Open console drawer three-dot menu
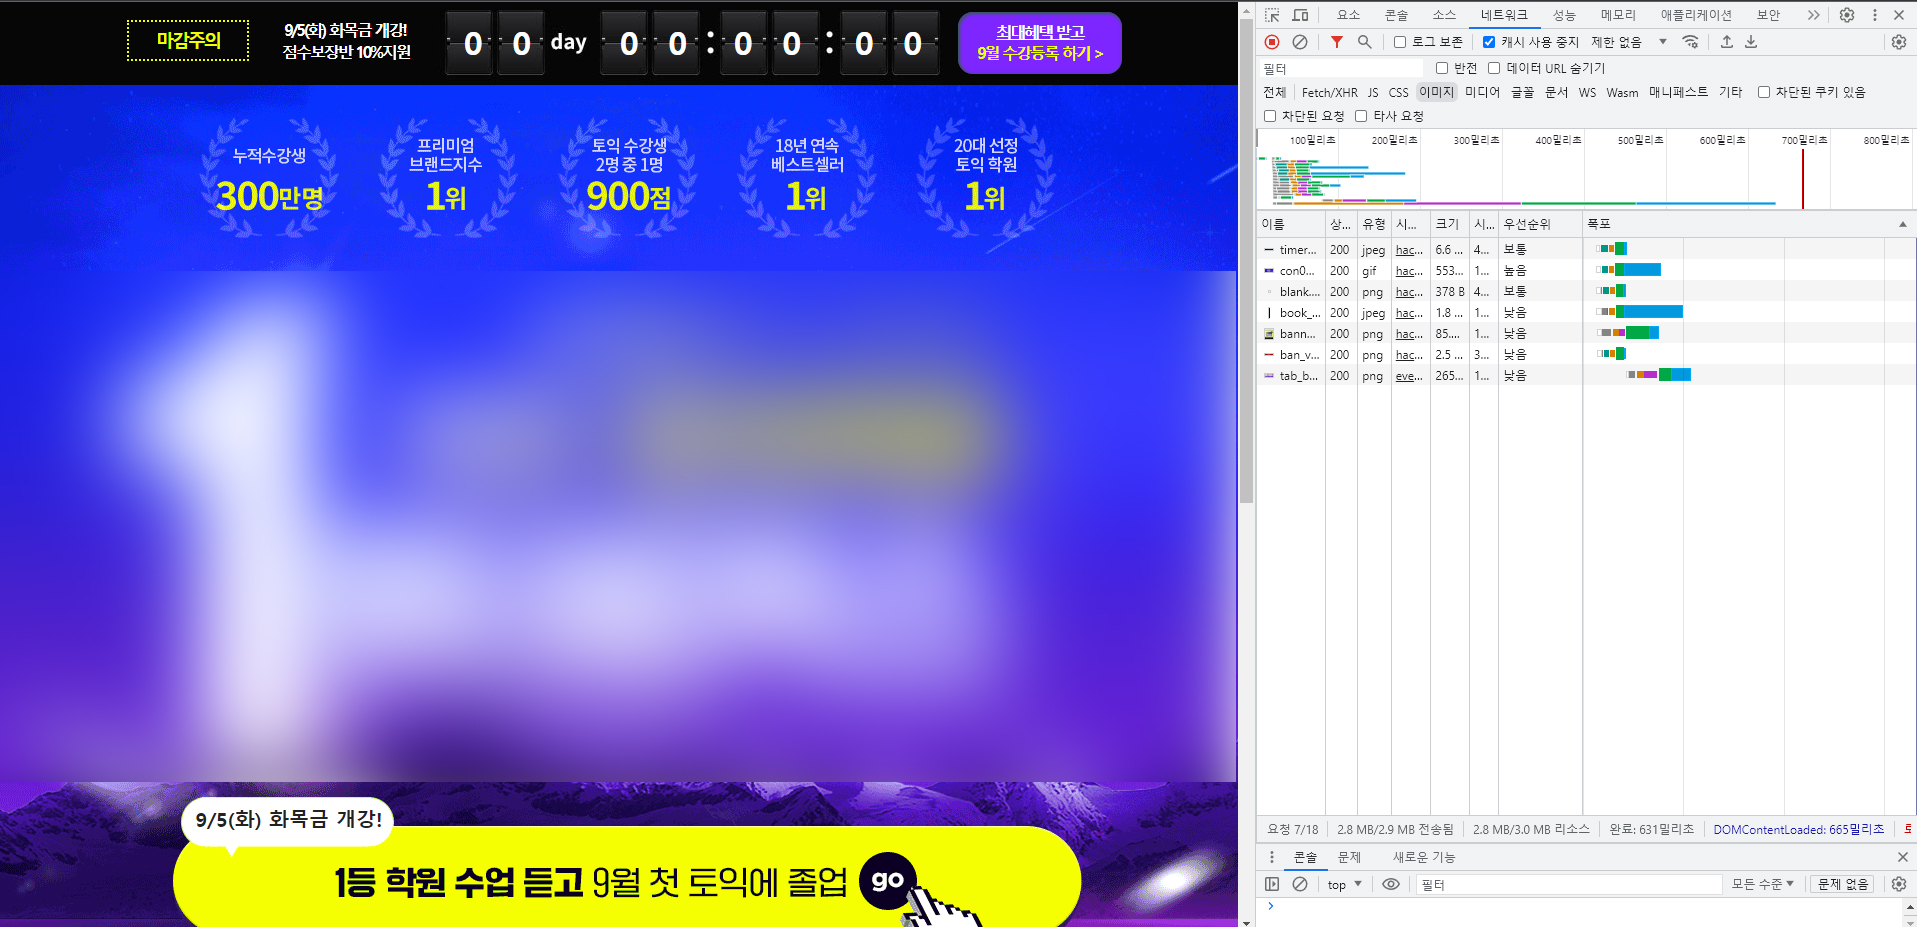Image resolution: width=1917 pixels, height=927 pixels. pyautogui.click(x=1272, y=857)
